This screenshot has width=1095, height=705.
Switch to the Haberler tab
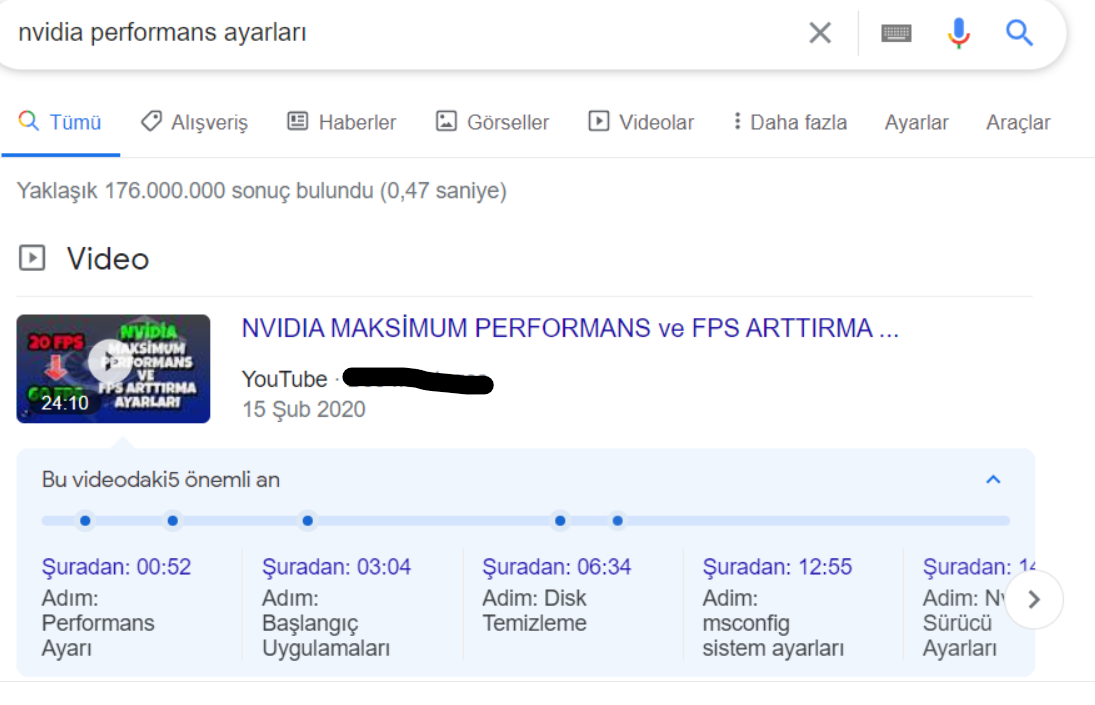[342, 122]
